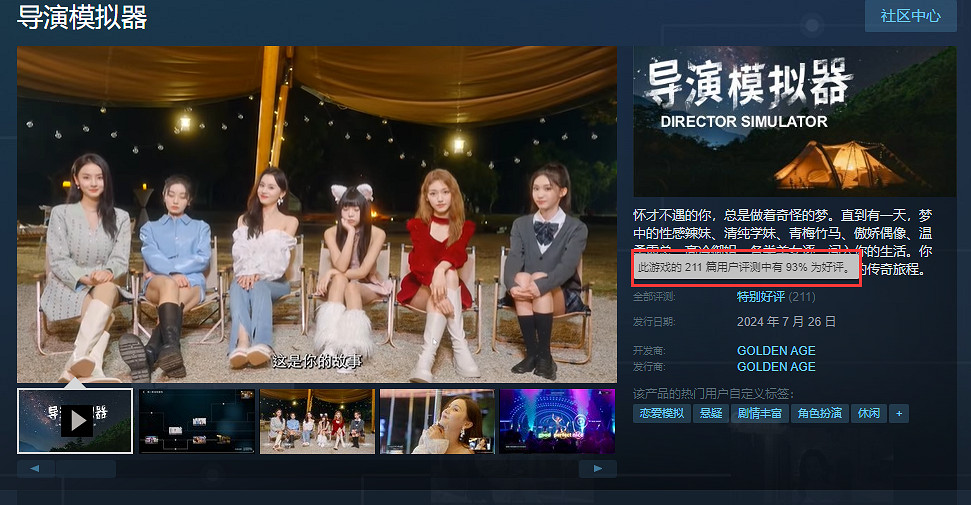The width and height of the screenshot is (971, 505).
Task: Select the woman with earrings screenshot thumbnail
Action: pyautogui.click(x=436, y=421)
